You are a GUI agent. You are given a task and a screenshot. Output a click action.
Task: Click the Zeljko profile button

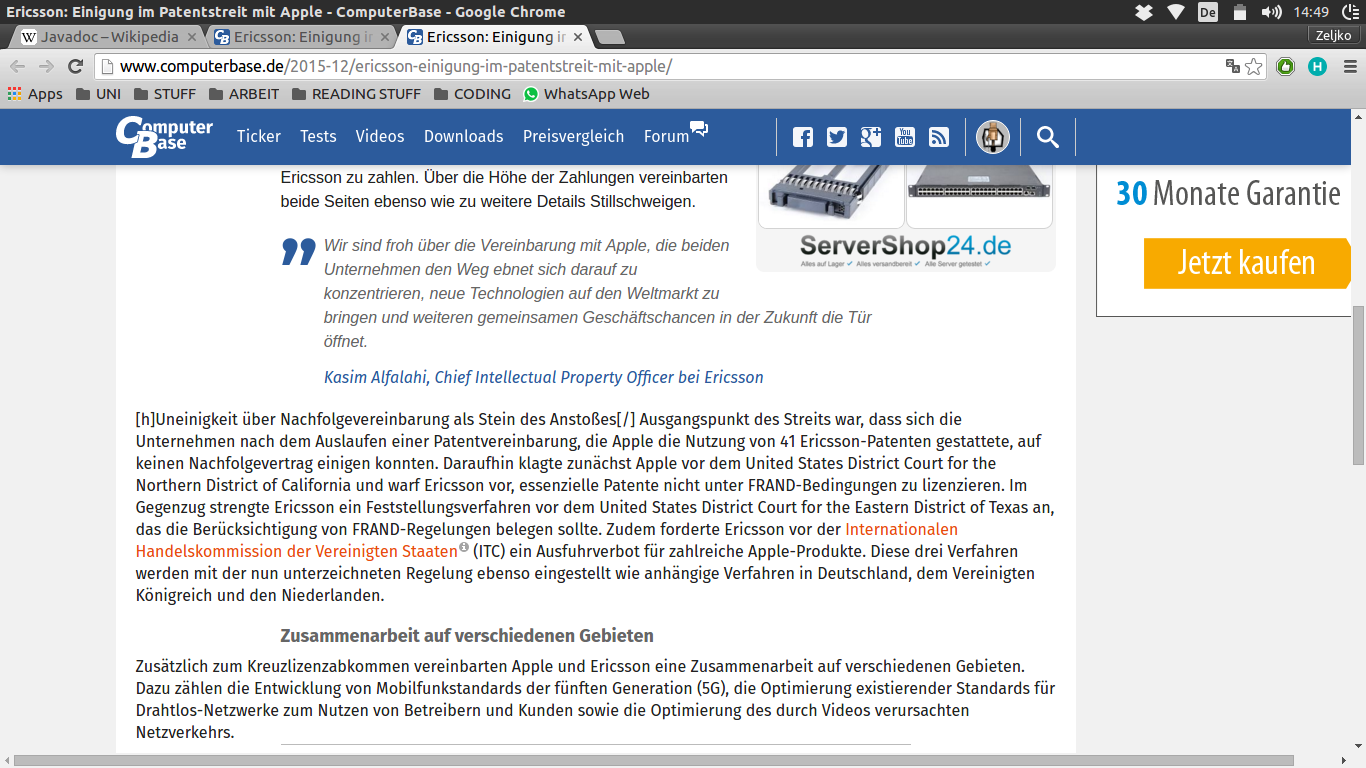[1334, 35]
